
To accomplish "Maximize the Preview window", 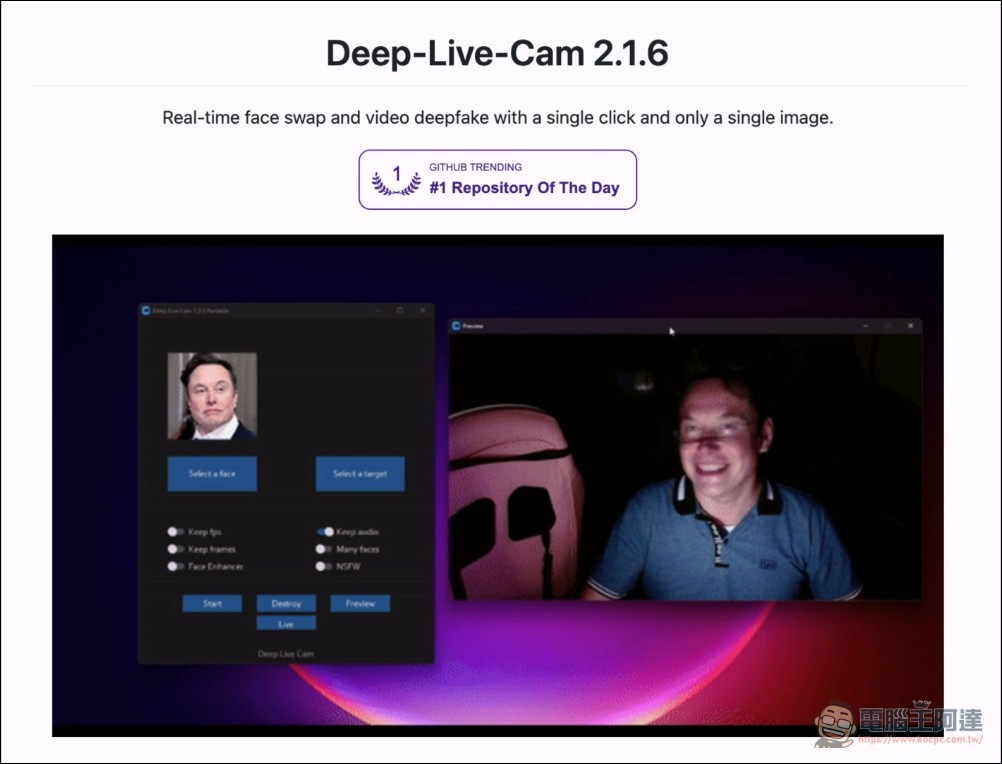I will (x=888, y=326).
